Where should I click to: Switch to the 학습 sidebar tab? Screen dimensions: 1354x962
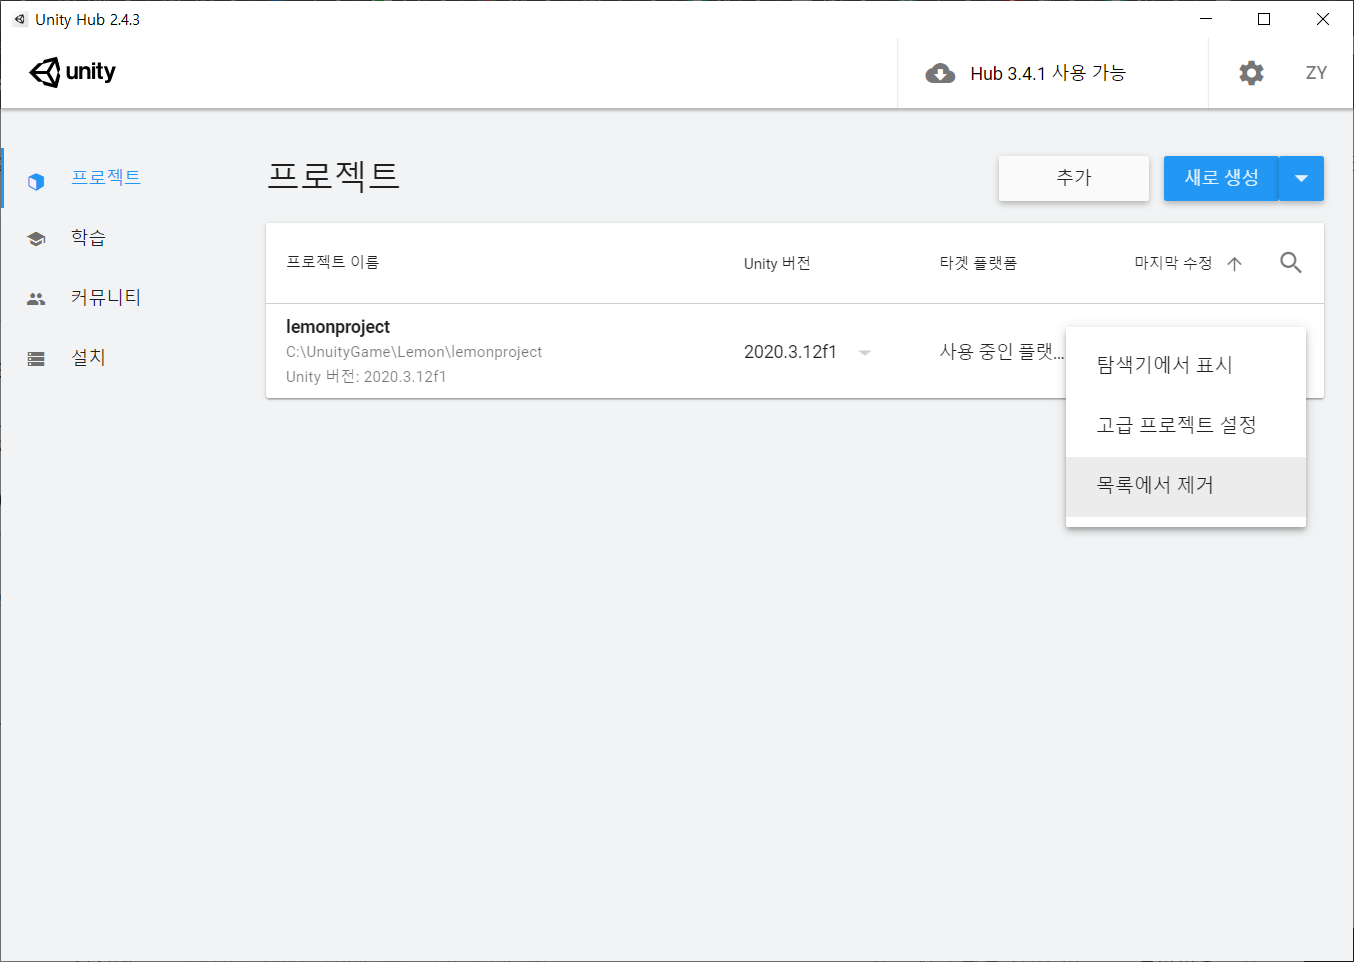click(x=88, y=237)
